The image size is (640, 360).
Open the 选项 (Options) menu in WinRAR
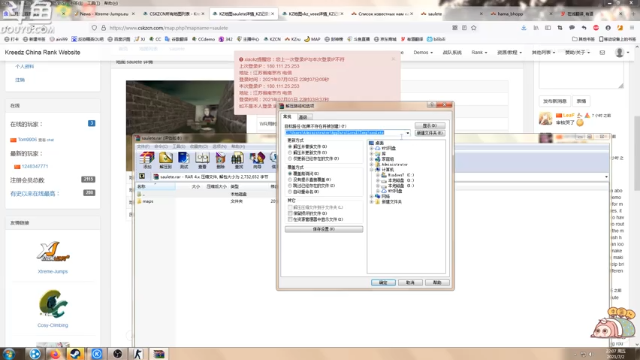(220, 146)
